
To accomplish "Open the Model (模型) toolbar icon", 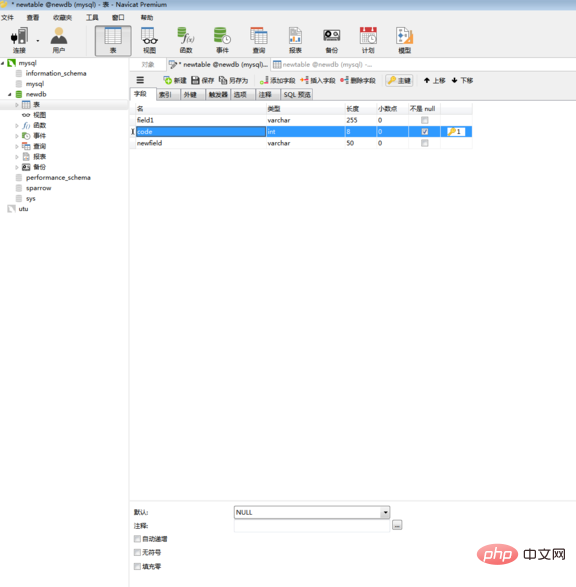I will [405, 40].
